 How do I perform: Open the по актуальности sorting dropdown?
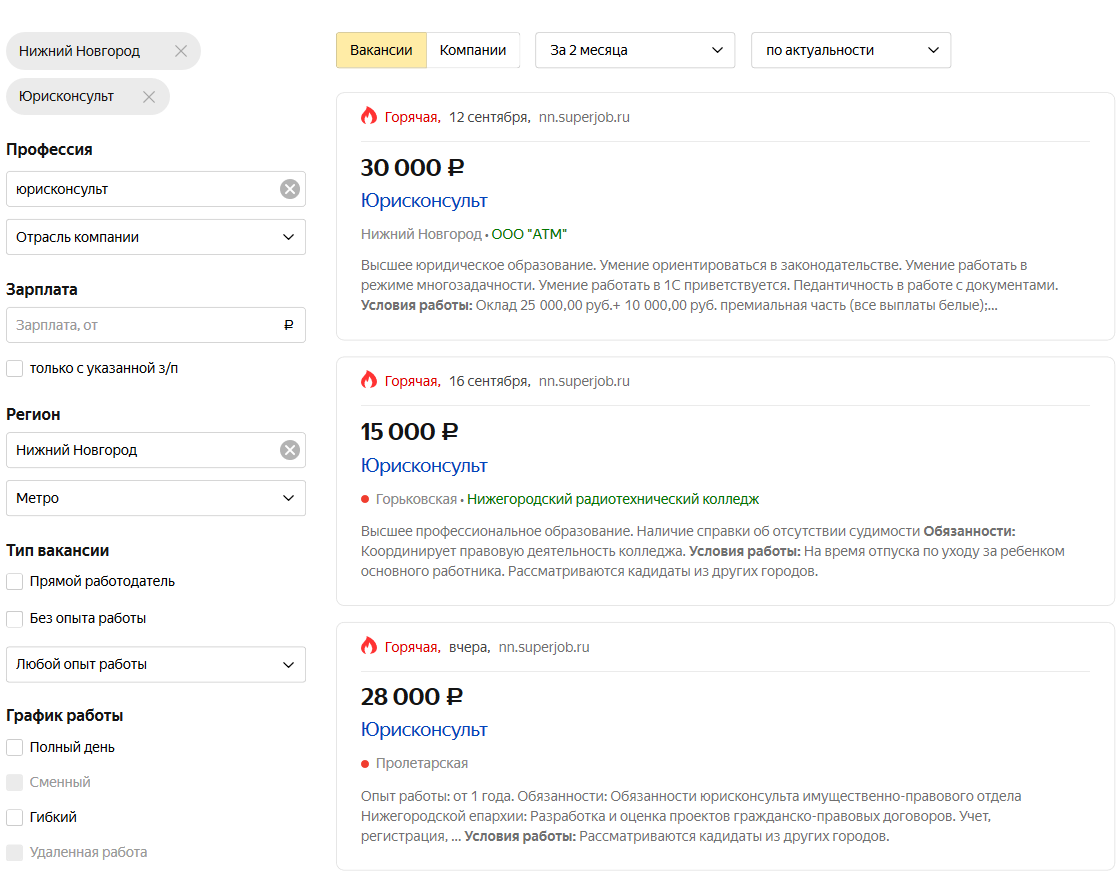coord(851,50)
